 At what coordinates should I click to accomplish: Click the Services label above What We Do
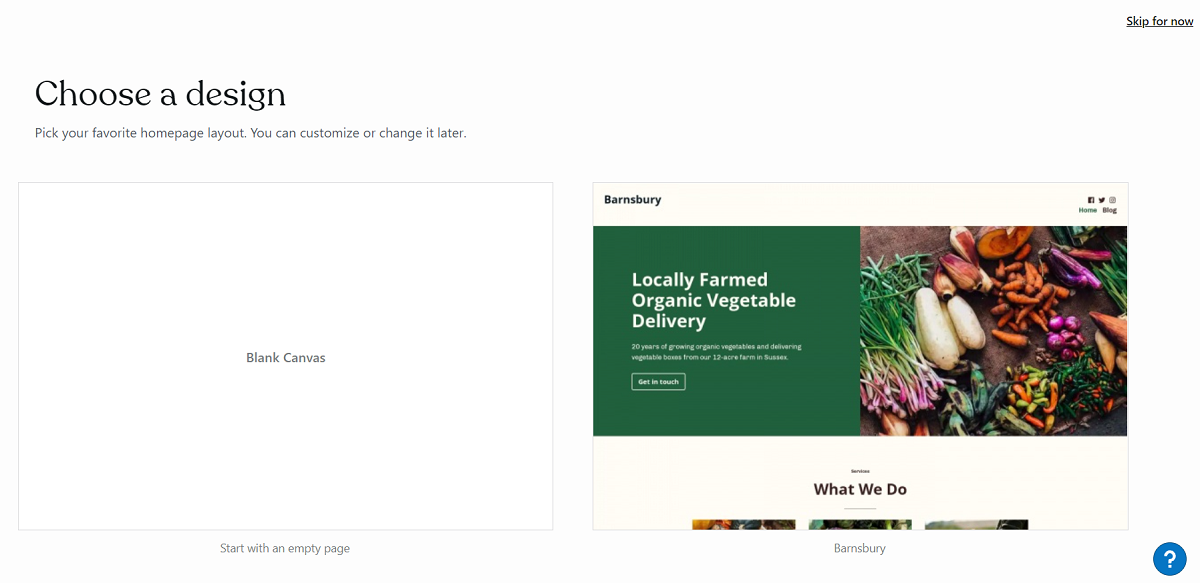[x=860, y=470]
